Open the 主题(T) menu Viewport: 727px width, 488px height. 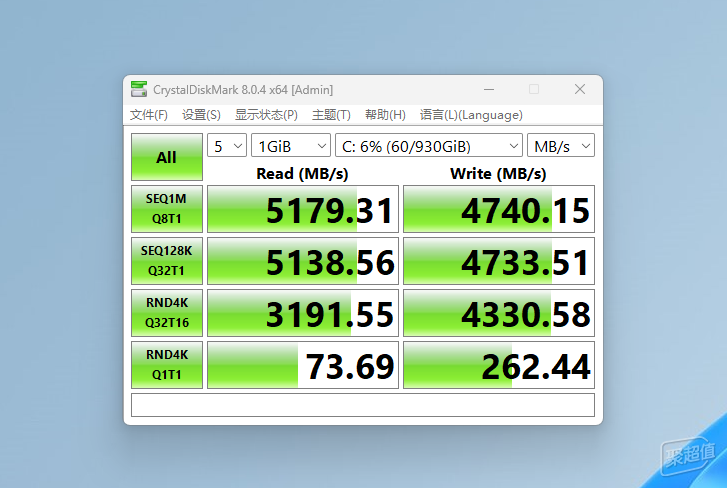(331, 114)
